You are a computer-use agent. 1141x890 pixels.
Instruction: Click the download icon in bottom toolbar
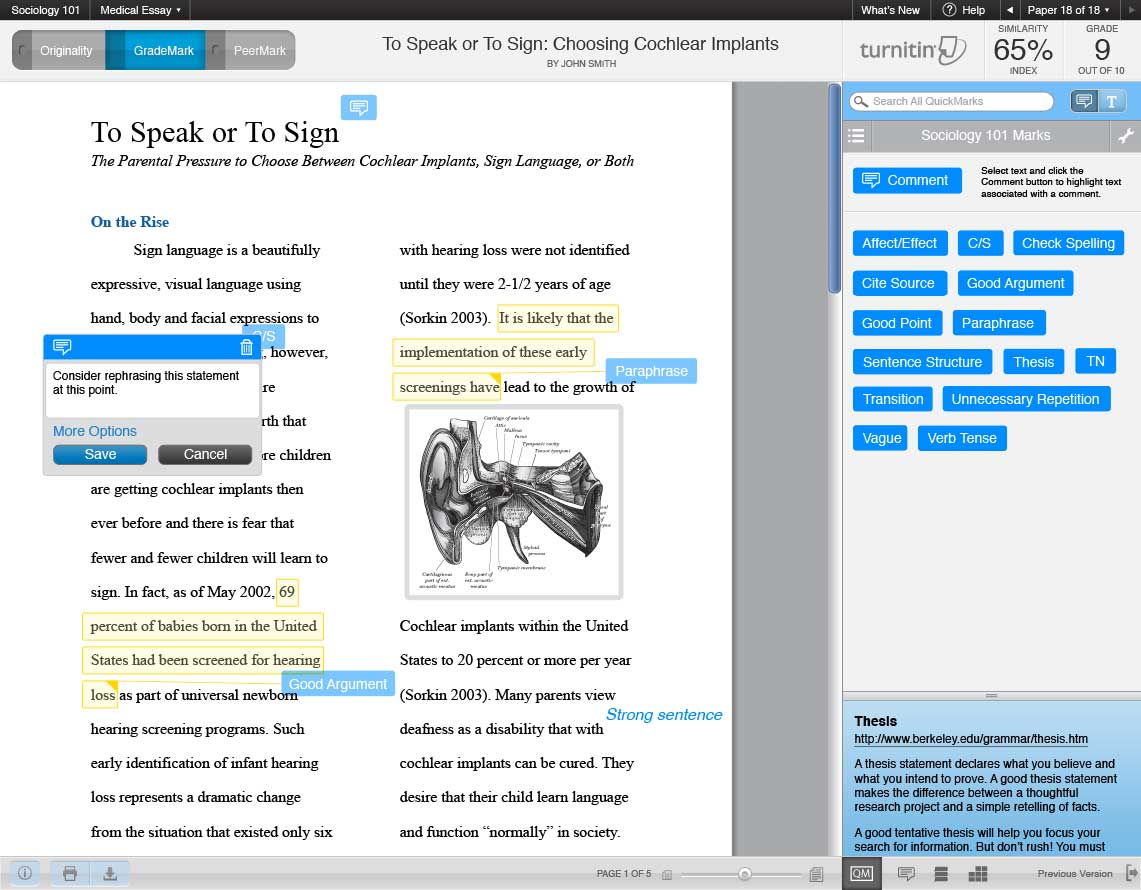110,873
